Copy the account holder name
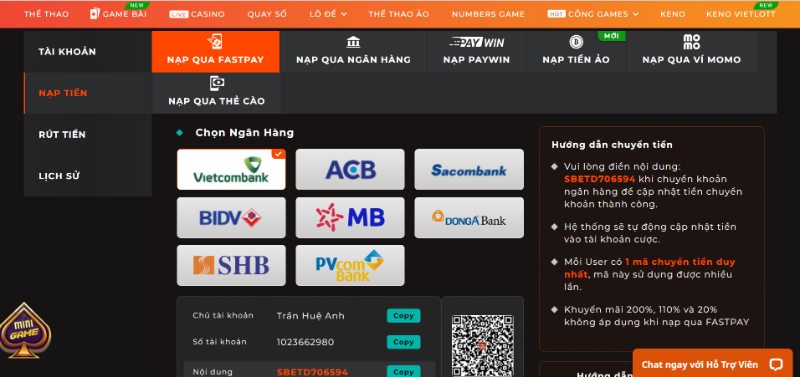This screenshot has height=377, width=800. pyautogui.click(x=404, y=316)
